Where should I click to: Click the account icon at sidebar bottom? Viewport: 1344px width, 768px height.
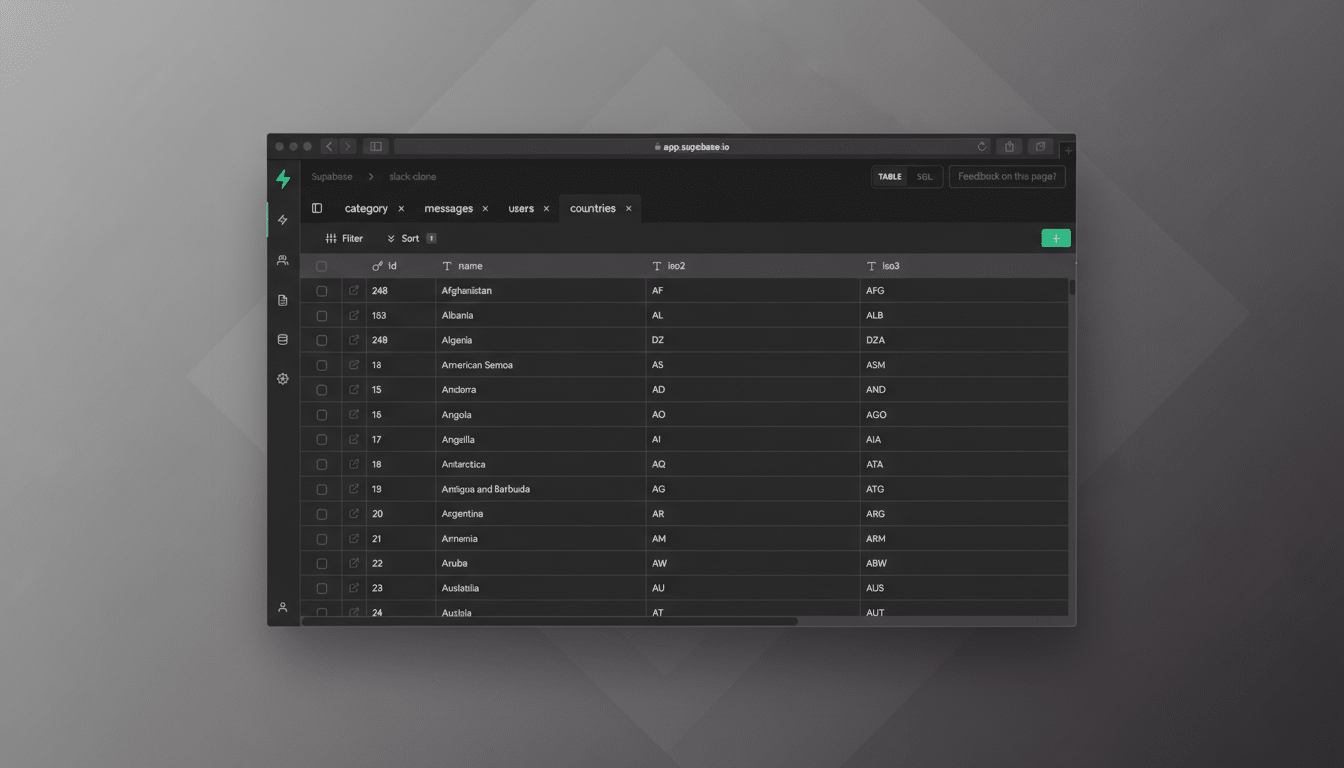tap(283, 607)
